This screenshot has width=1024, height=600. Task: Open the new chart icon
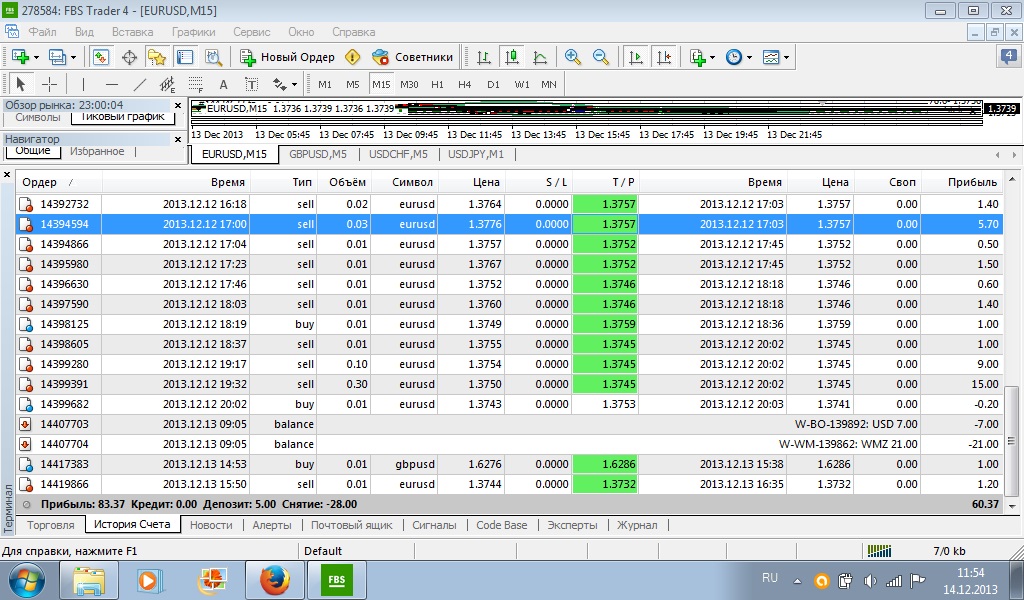click(x=20, y=57)
